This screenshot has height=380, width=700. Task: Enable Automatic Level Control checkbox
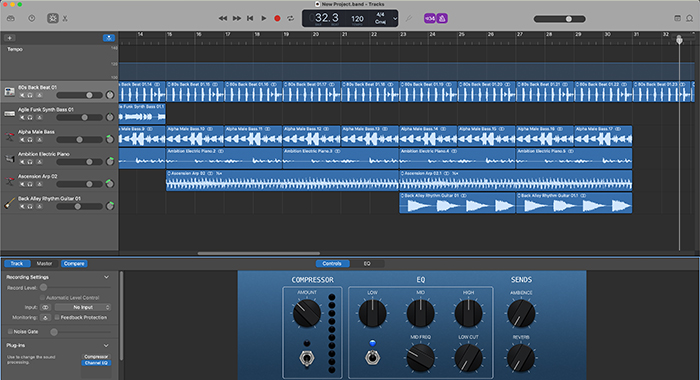[x=42, y=297]
